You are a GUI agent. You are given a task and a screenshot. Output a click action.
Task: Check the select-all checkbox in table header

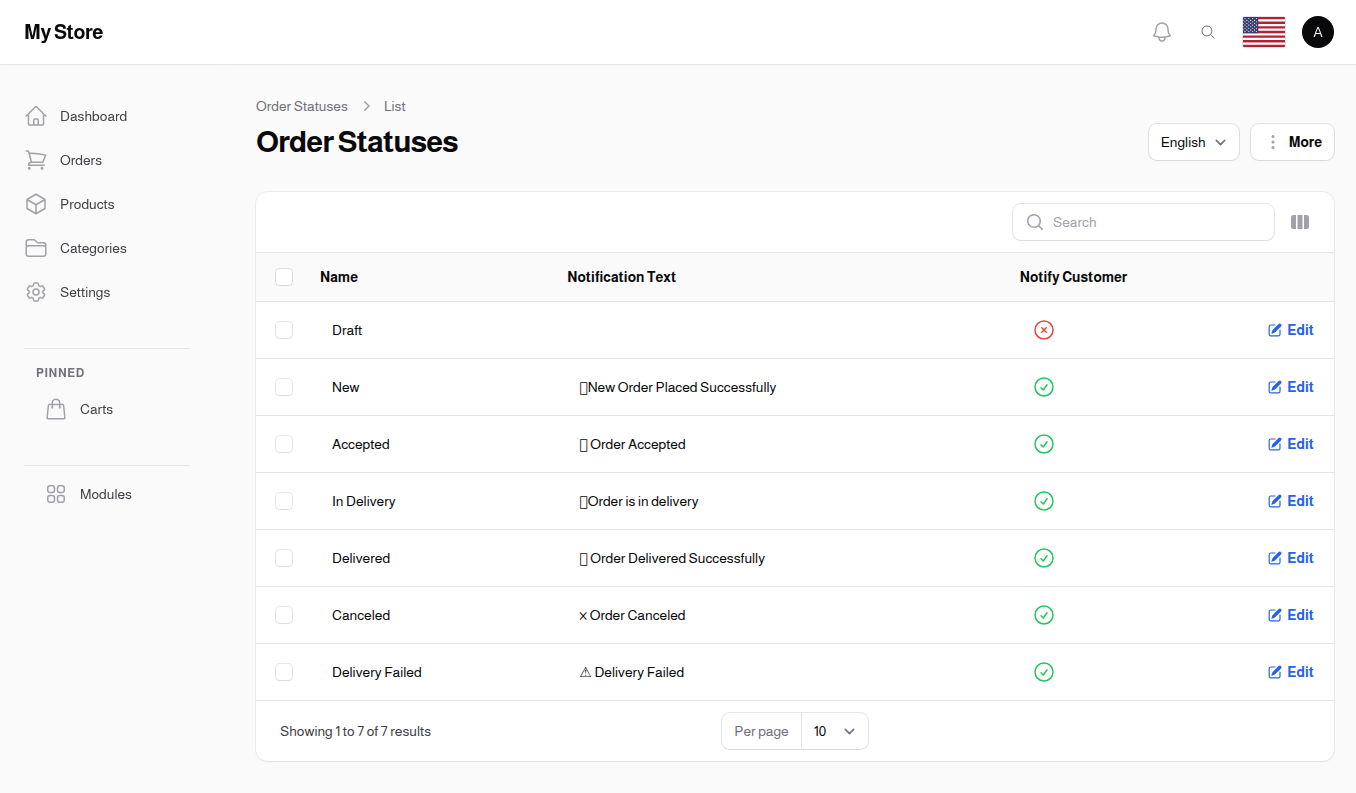tap(284, 277)
